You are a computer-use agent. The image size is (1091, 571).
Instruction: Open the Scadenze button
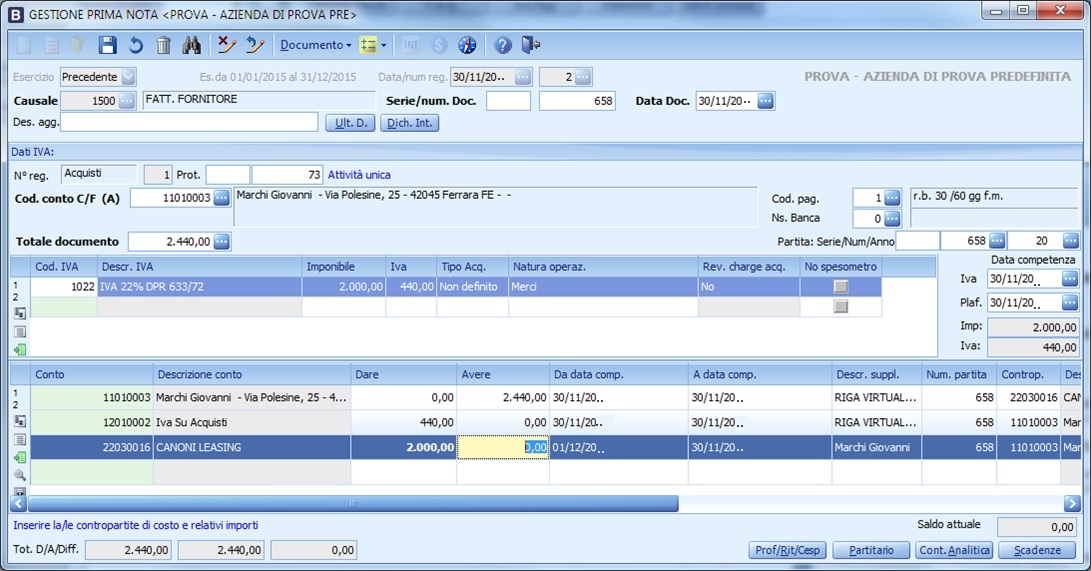[1036, 550]
